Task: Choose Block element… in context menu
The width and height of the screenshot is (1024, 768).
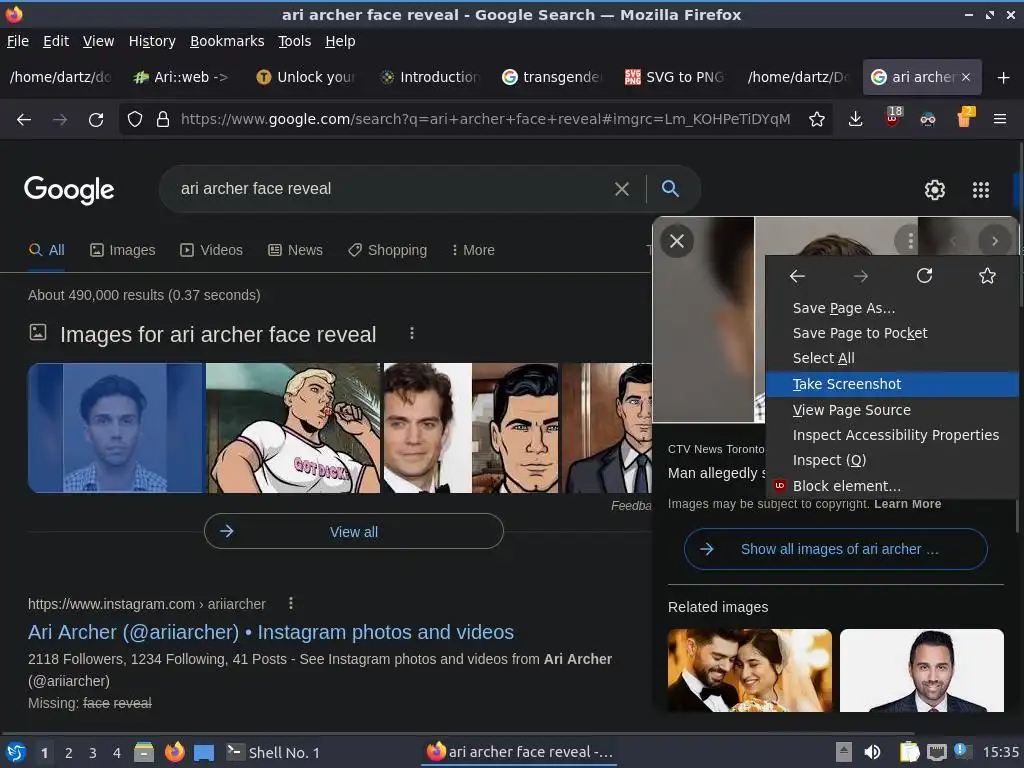Action: [x=891, y=486]
